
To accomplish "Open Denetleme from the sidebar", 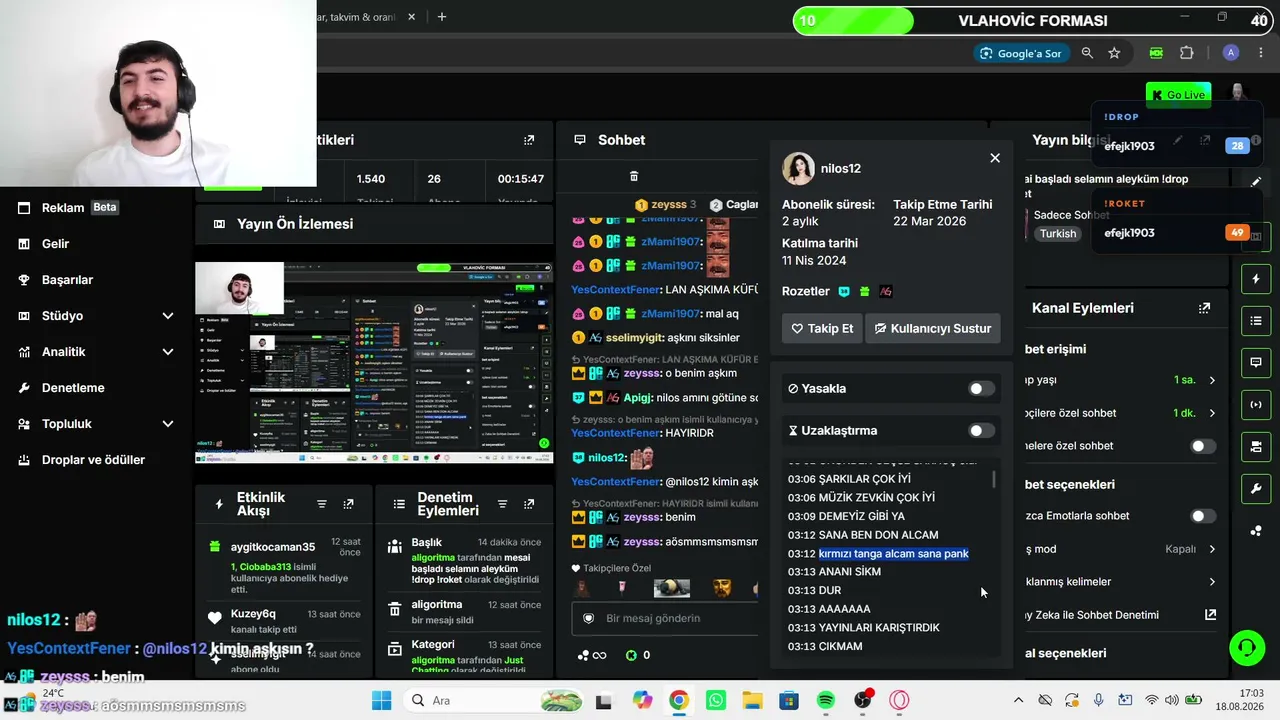I will click(72, 388).
